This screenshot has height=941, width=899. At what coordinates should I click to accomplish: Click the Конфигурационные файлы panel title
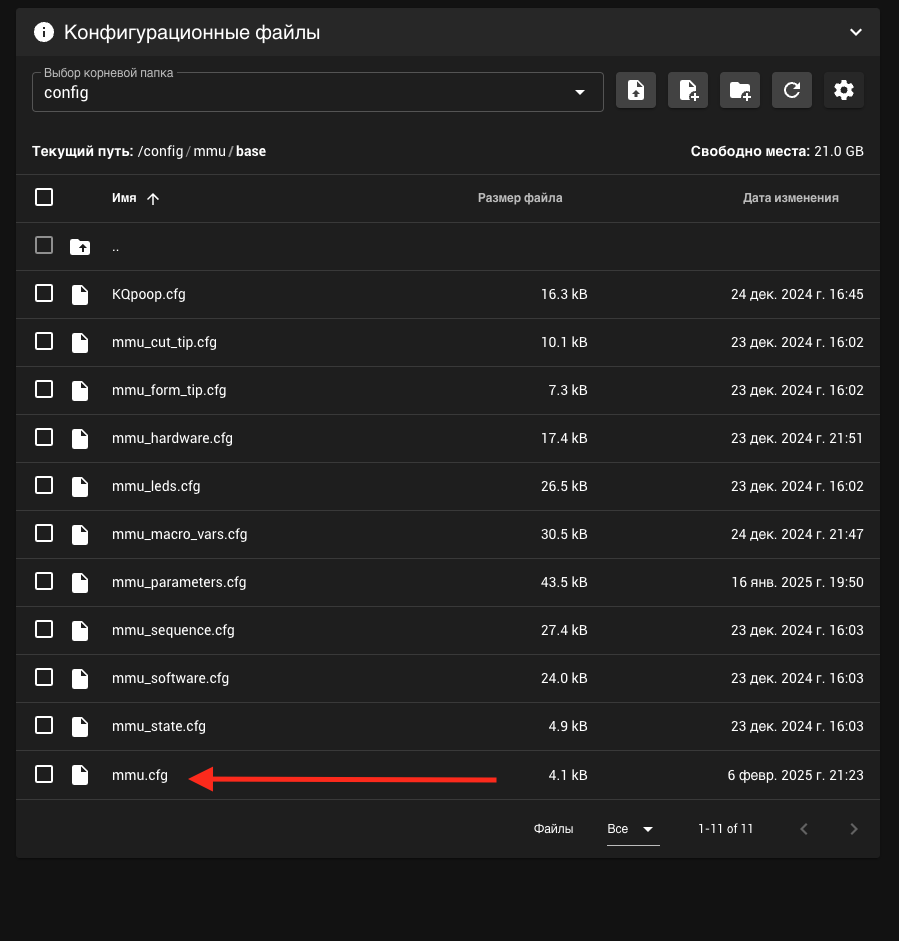[x=192, y=32]
